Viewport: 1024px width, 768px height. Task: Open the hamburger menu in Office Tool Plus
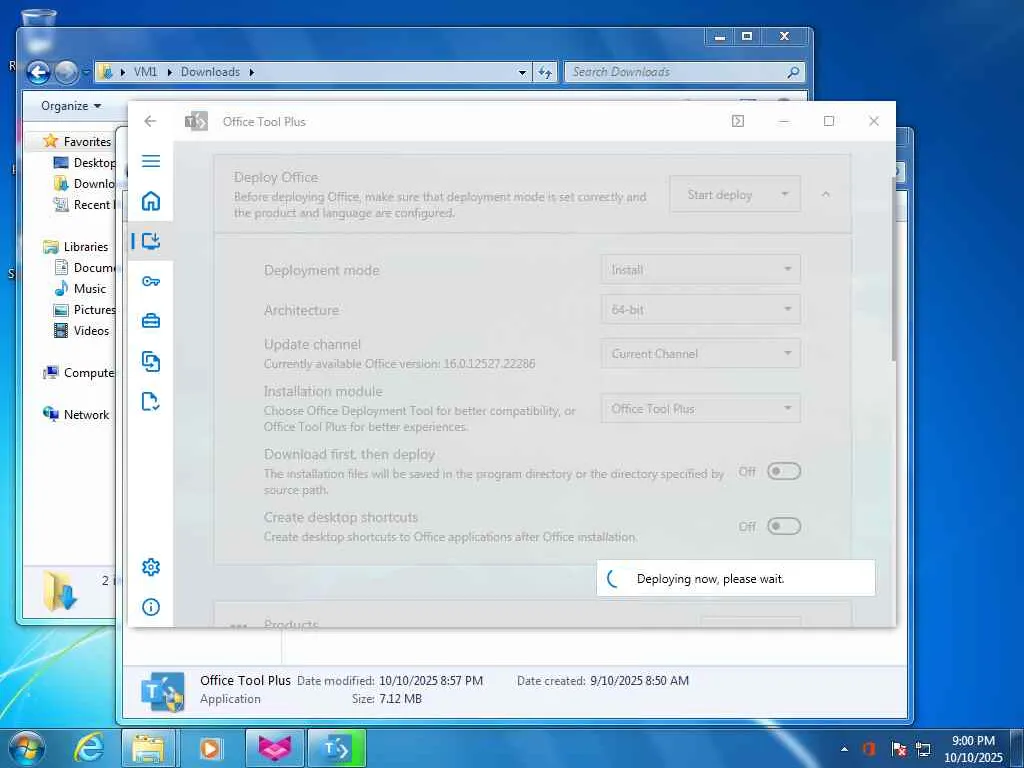coord(151,161)
